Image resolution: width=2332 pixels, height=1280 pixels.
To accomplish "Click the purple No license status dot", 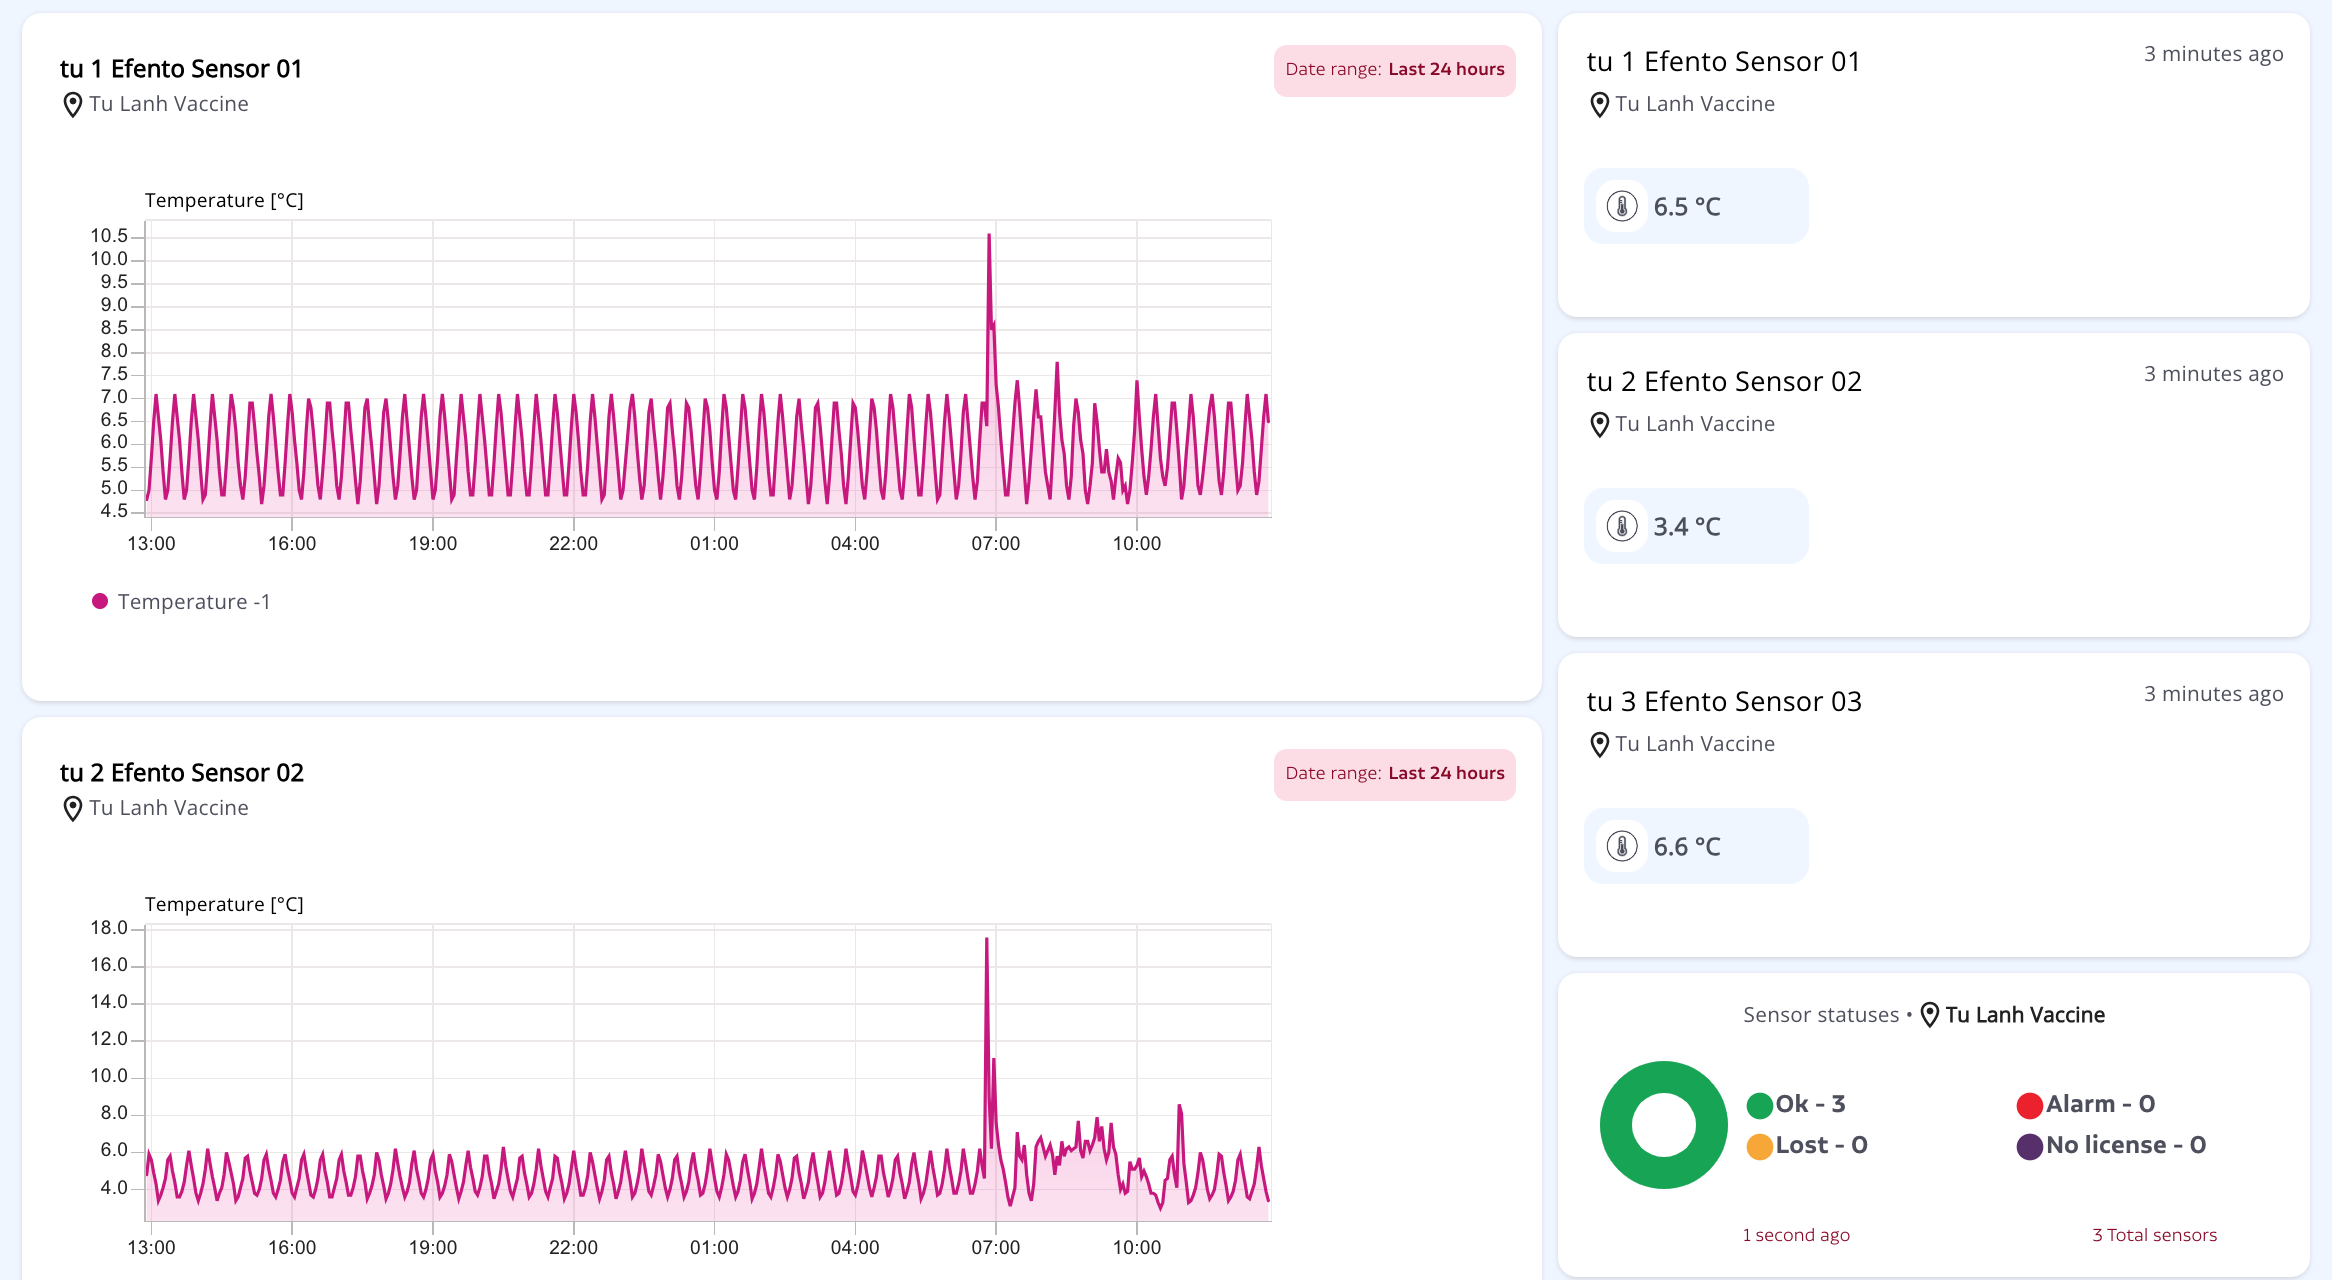I will pyautogui.click(x=2030, y=1146).
